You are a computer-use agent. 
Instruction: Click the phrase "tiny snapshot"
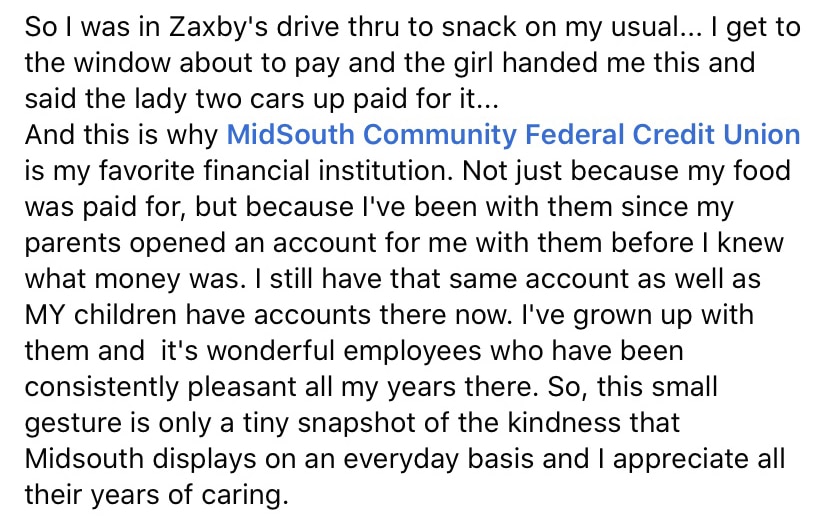click(336, 423)
